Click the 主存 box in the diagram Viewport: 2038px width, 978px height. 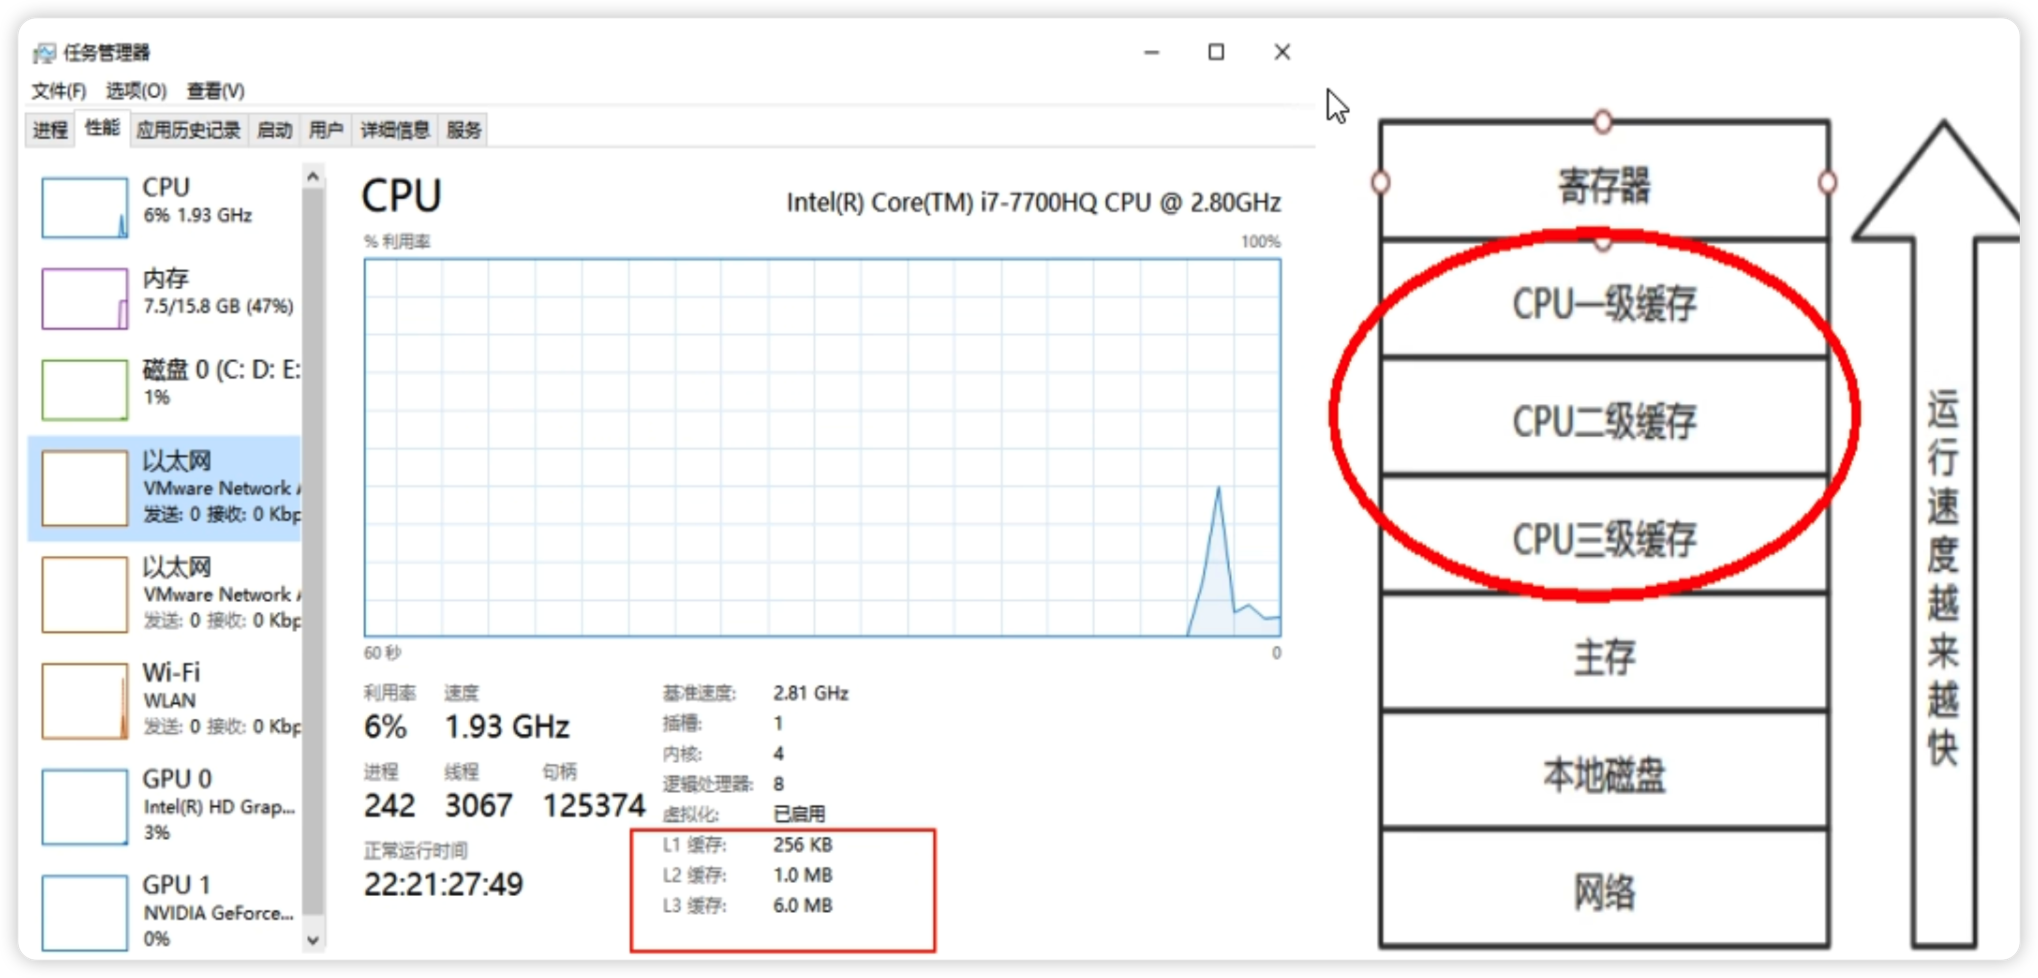pyautogui.click(x=1604, y=652)
